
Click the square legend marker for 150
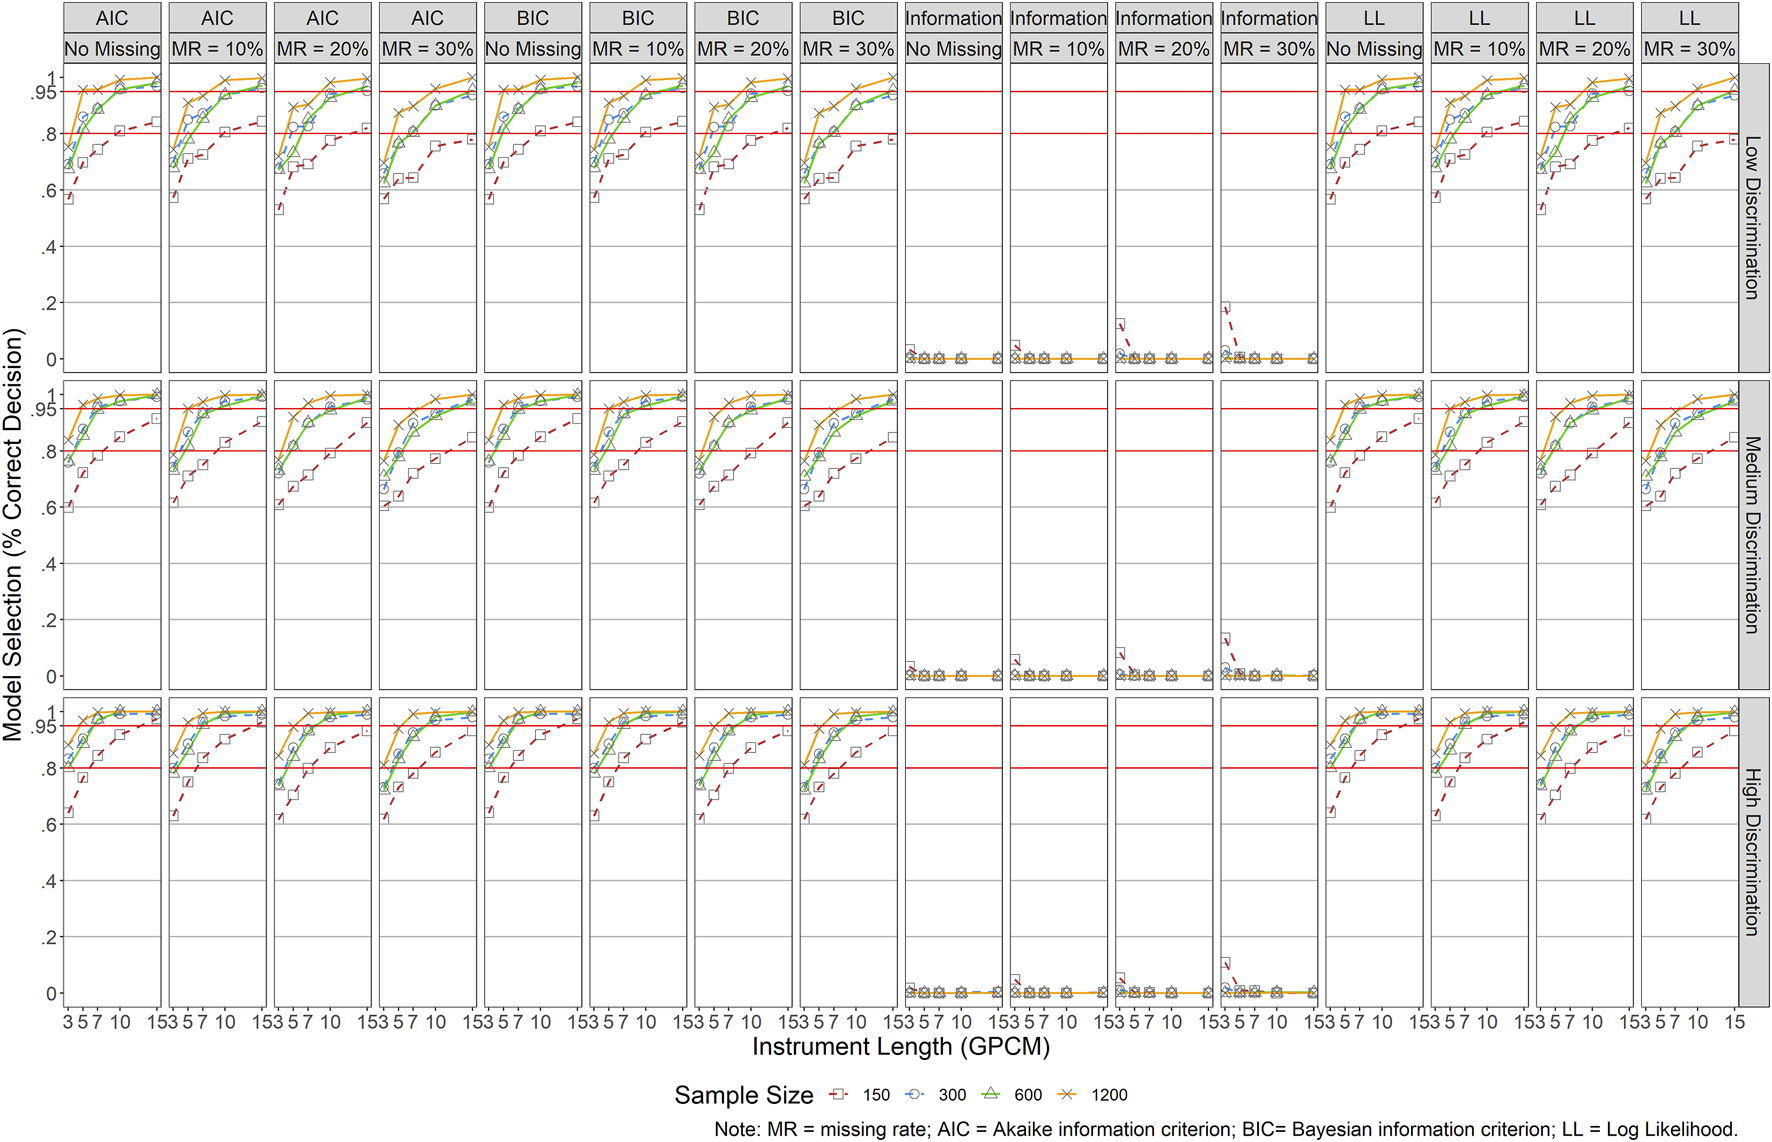click(838, 1095)
